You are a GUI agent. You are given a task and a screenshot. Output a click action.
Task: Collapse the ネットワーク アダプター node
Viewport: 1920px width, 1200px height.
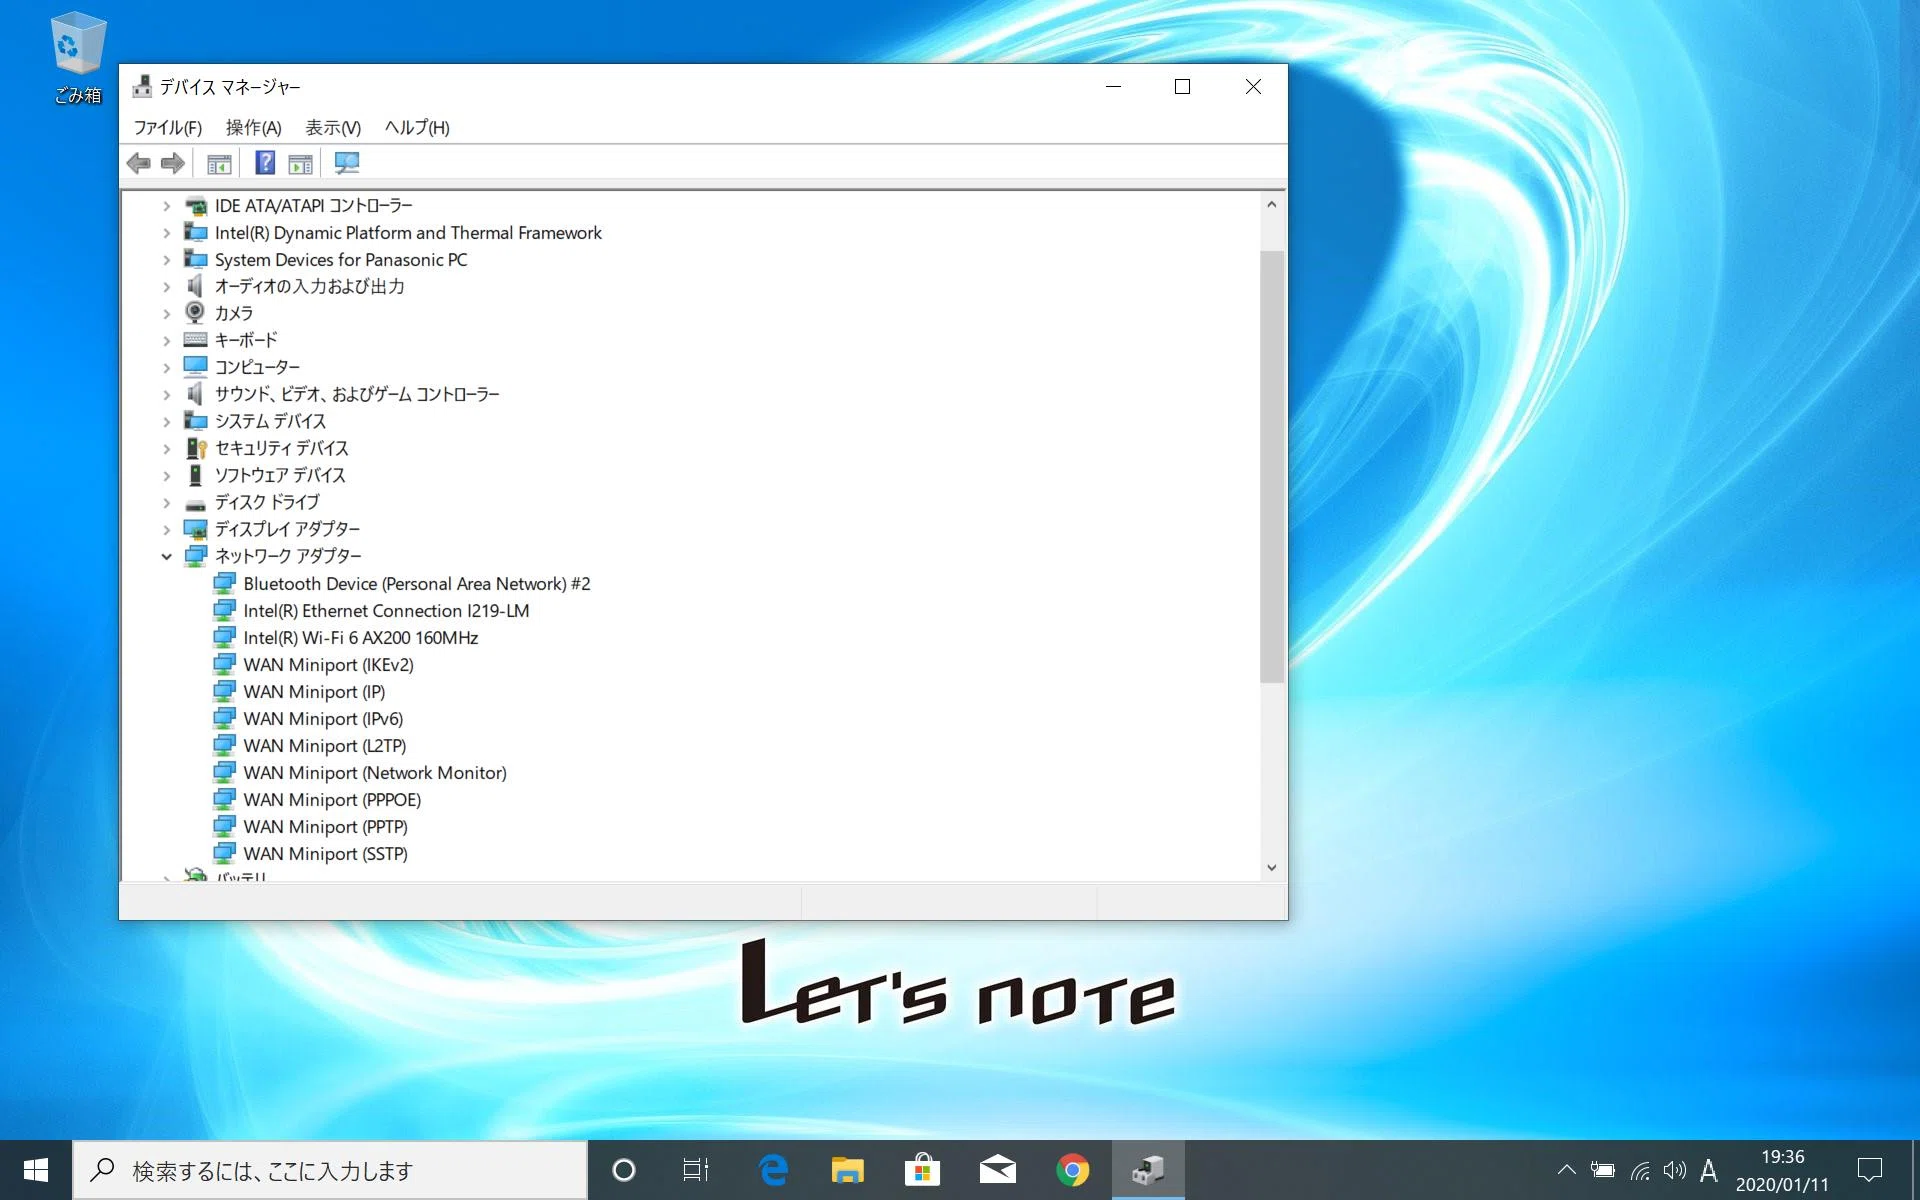point(167,557)
